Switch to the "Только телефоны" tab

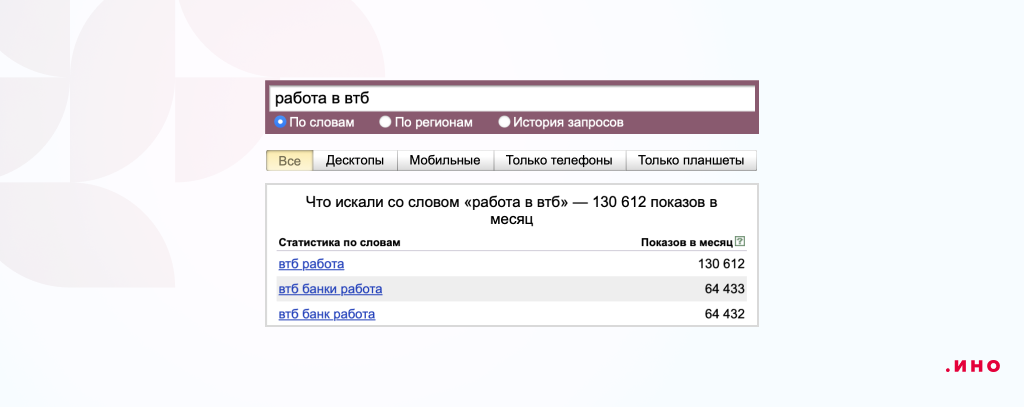(559, 160)
